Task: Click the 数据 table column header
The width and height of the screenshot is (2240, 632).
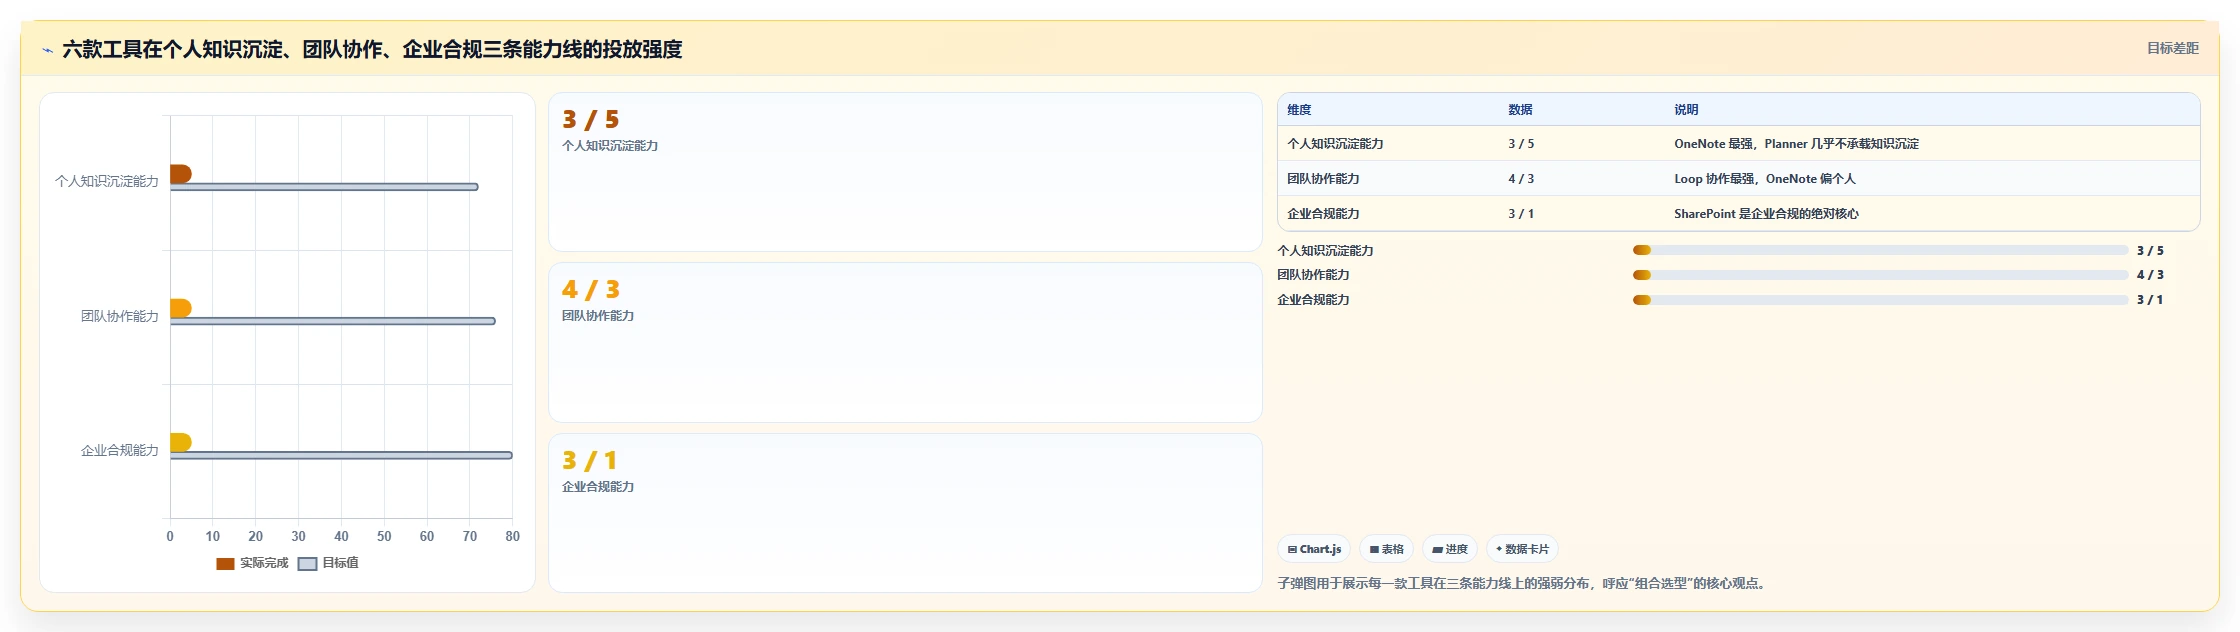Action: 1520,110
